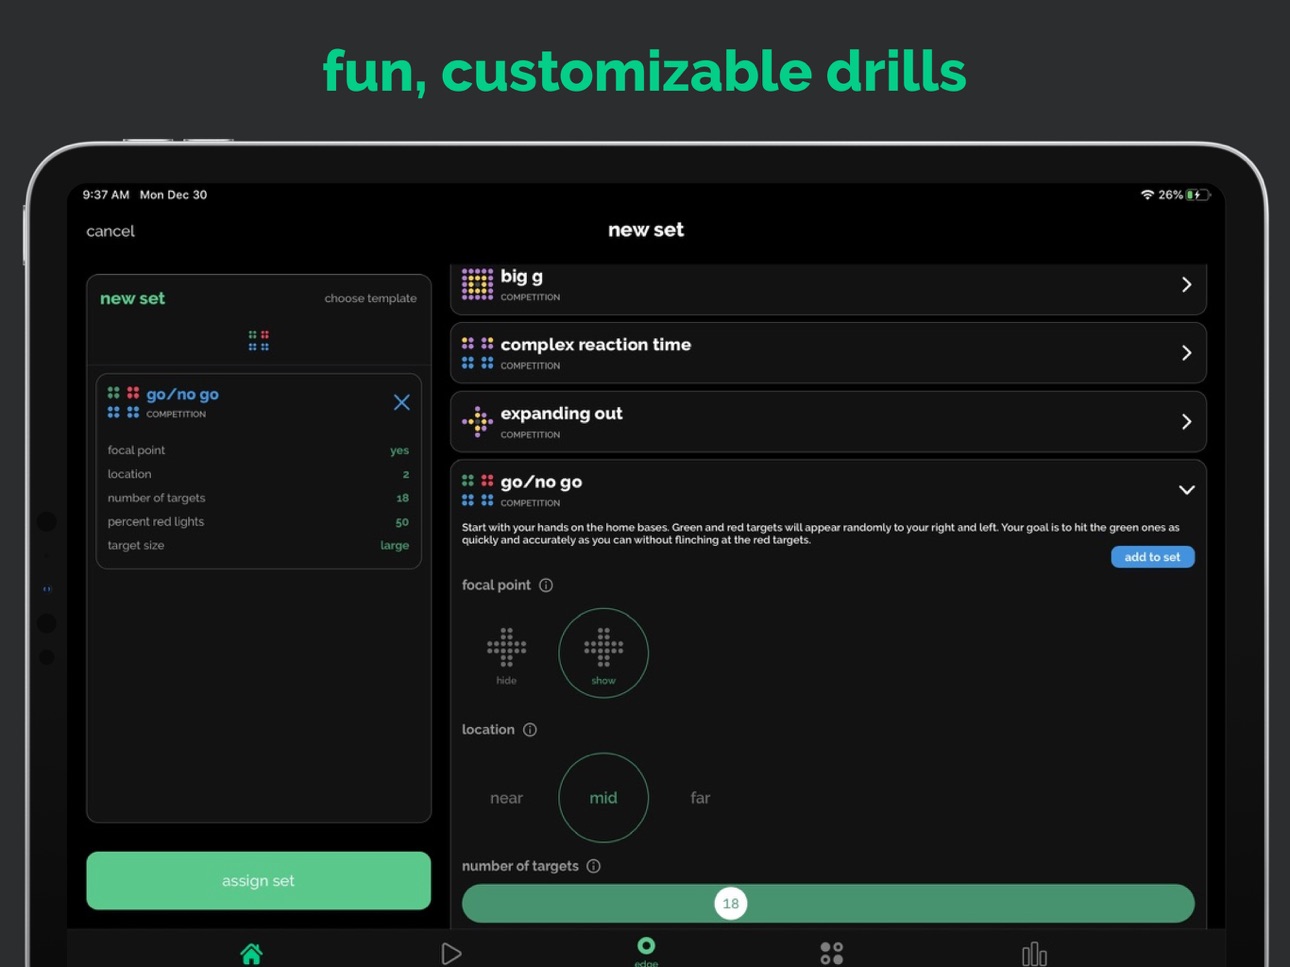Click the Wi-Fi icon in status bar
The width and height of the screenshot is (1290, 967).
[1147, 195]
